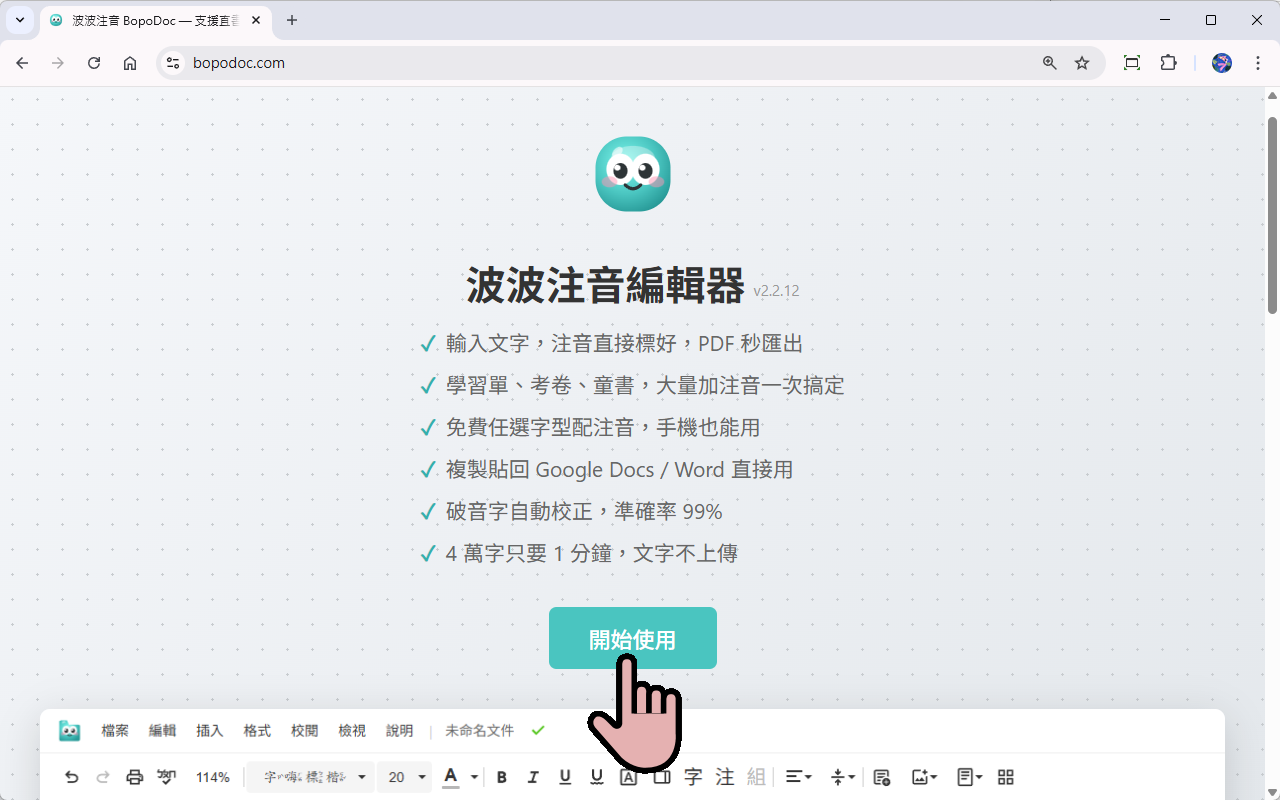1280x800 pixels.
Task: Toggle underline formatting
Action: (565, 777)
